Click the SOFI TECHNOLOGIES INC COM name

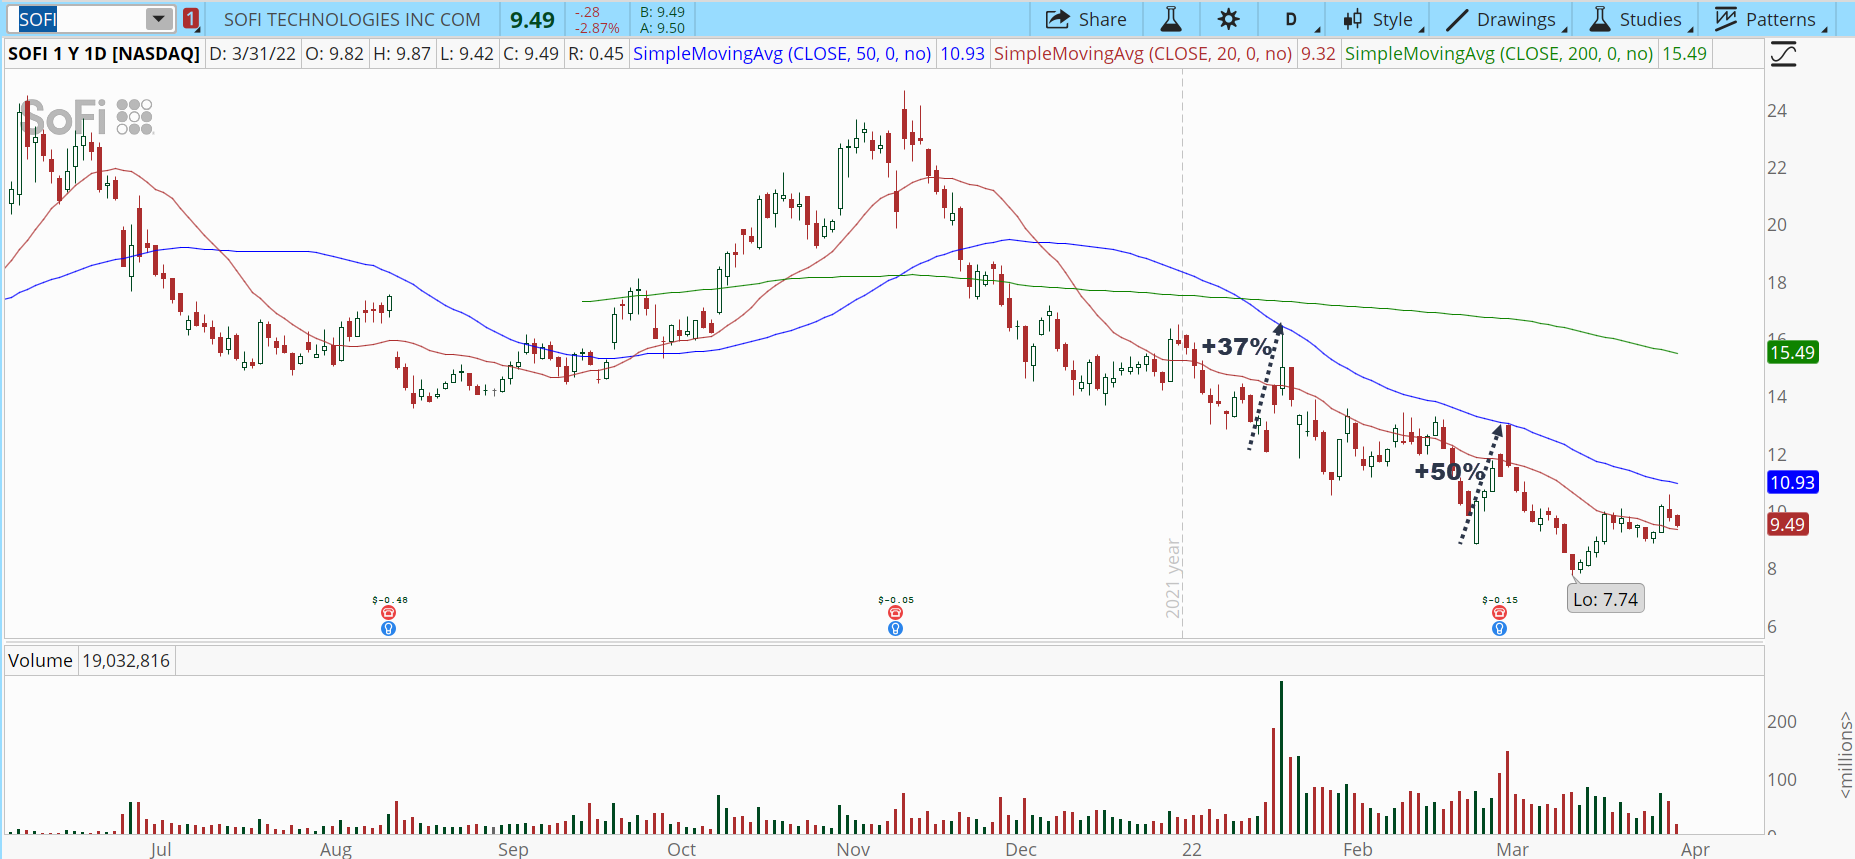pos(352,19)
